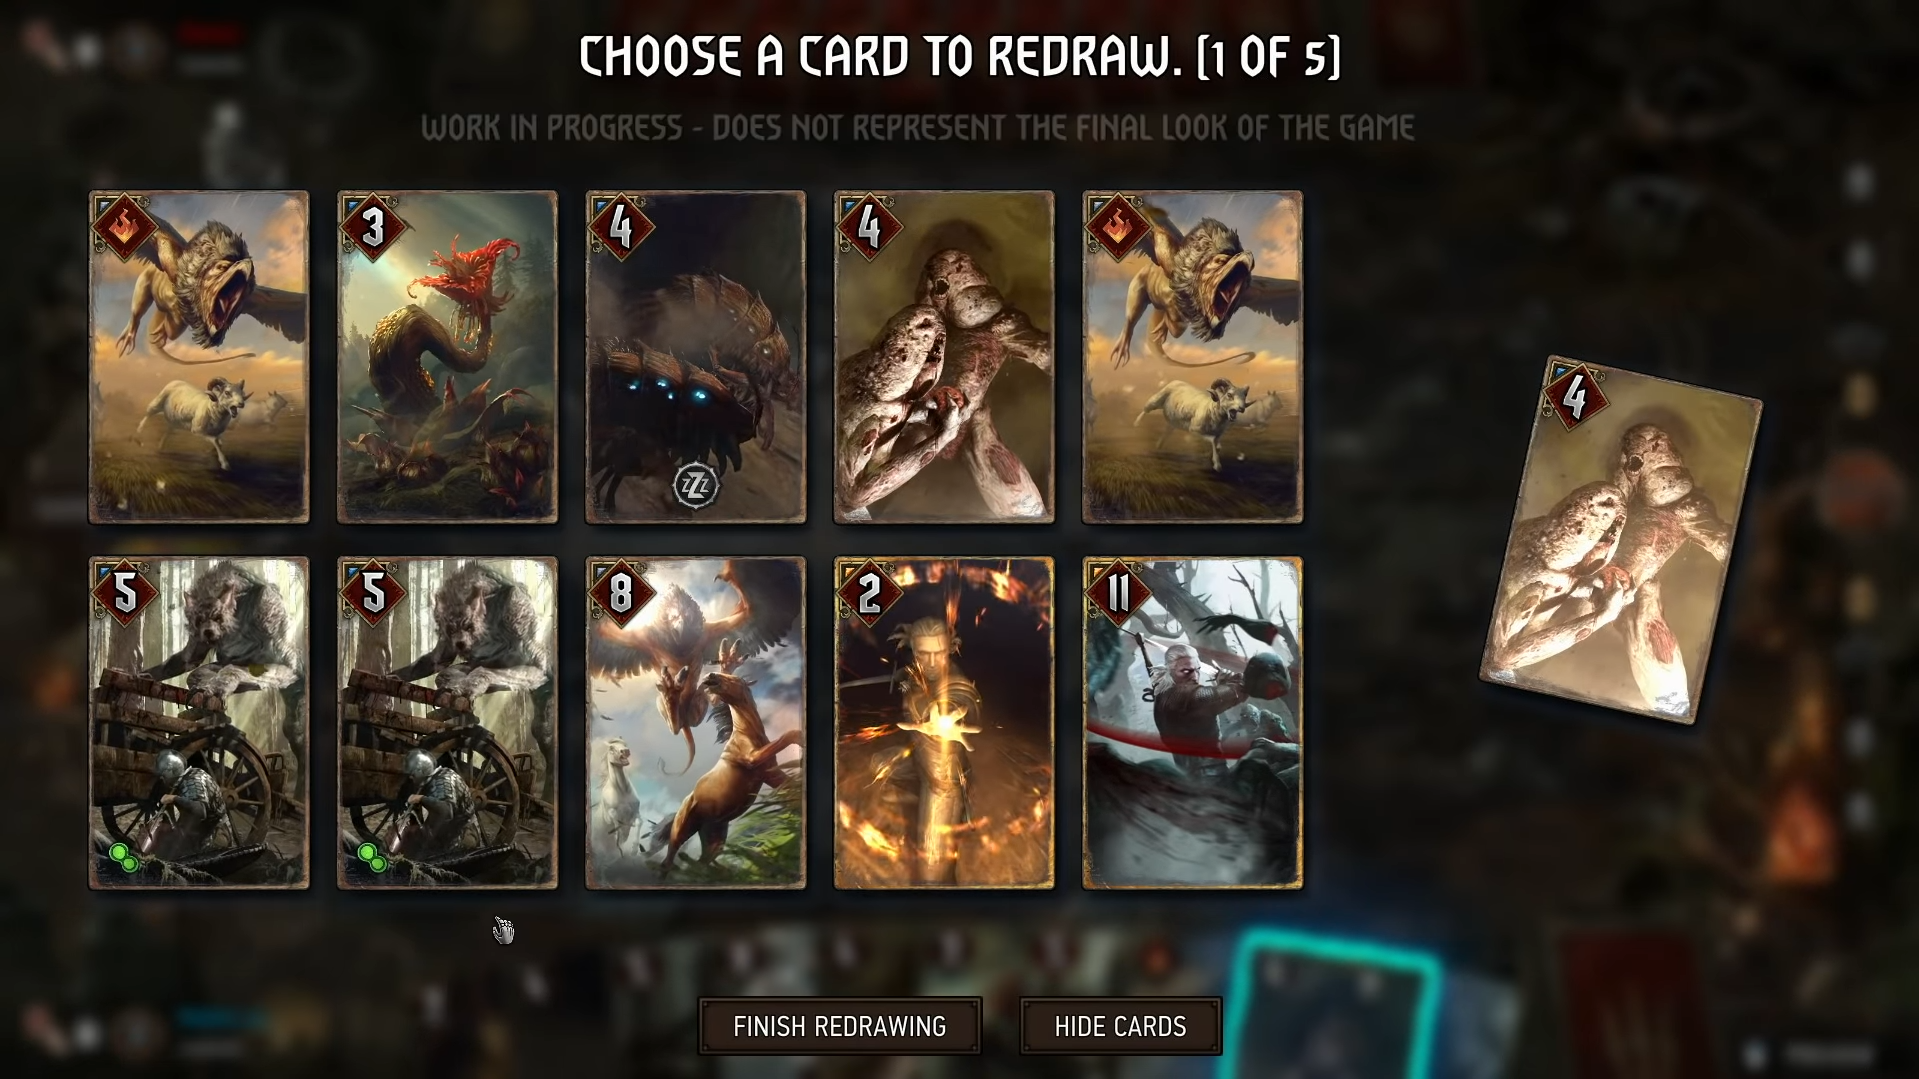1919x1079 pixels.
Task: Finish redrawing cards
Action: pyautogui.click(x=839, y=1026)
